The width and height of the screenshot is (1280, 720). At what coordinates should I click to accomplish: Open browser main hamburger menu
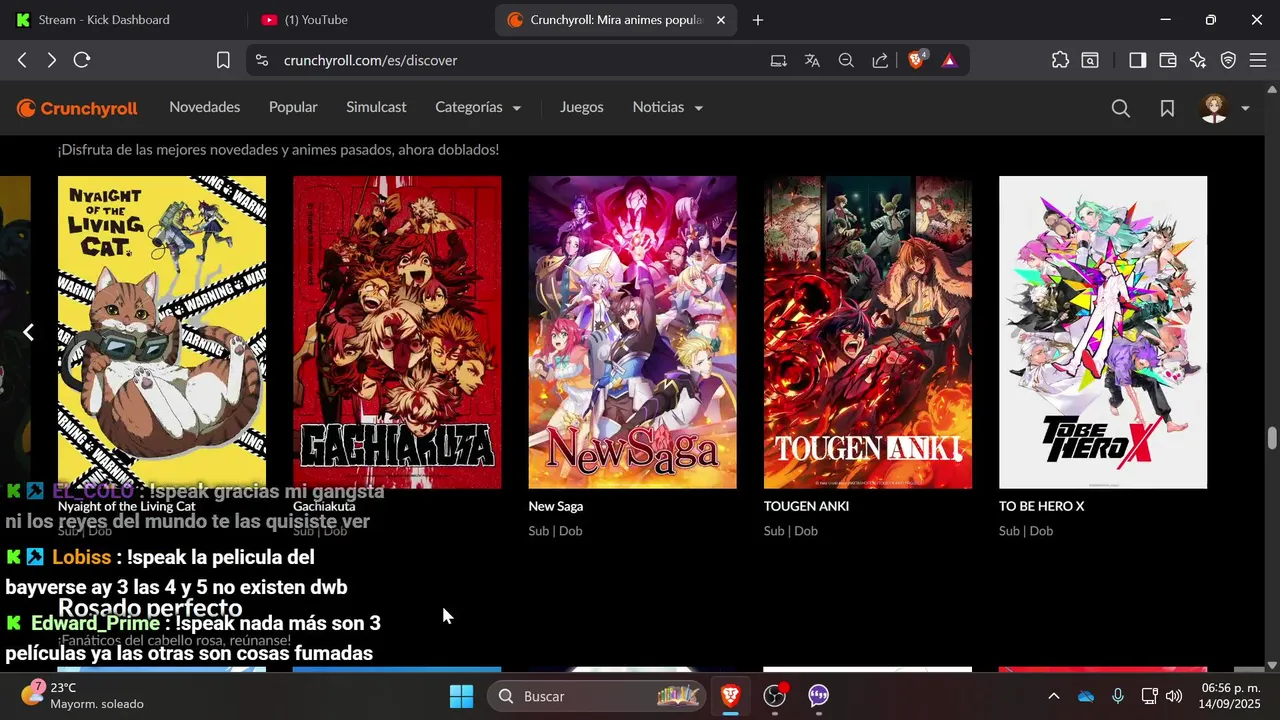[1259, 60]
